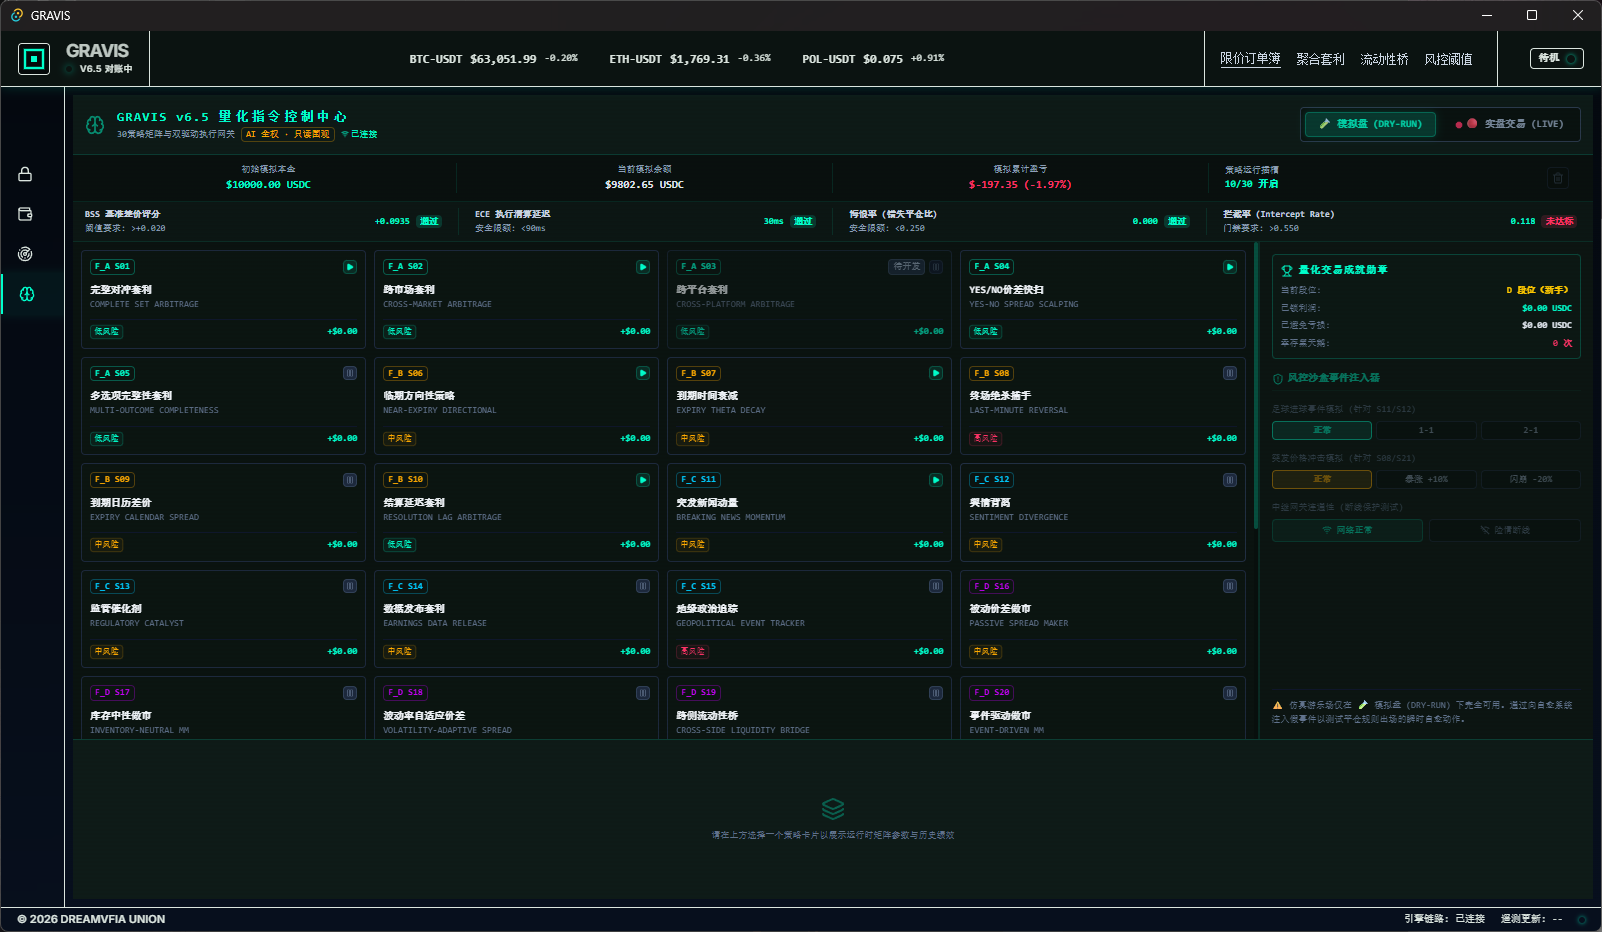Click play icon on S04 YES-NO Spread Scalping
This screenshot has height=932, width=1602.
click(x=1230, y=267)
